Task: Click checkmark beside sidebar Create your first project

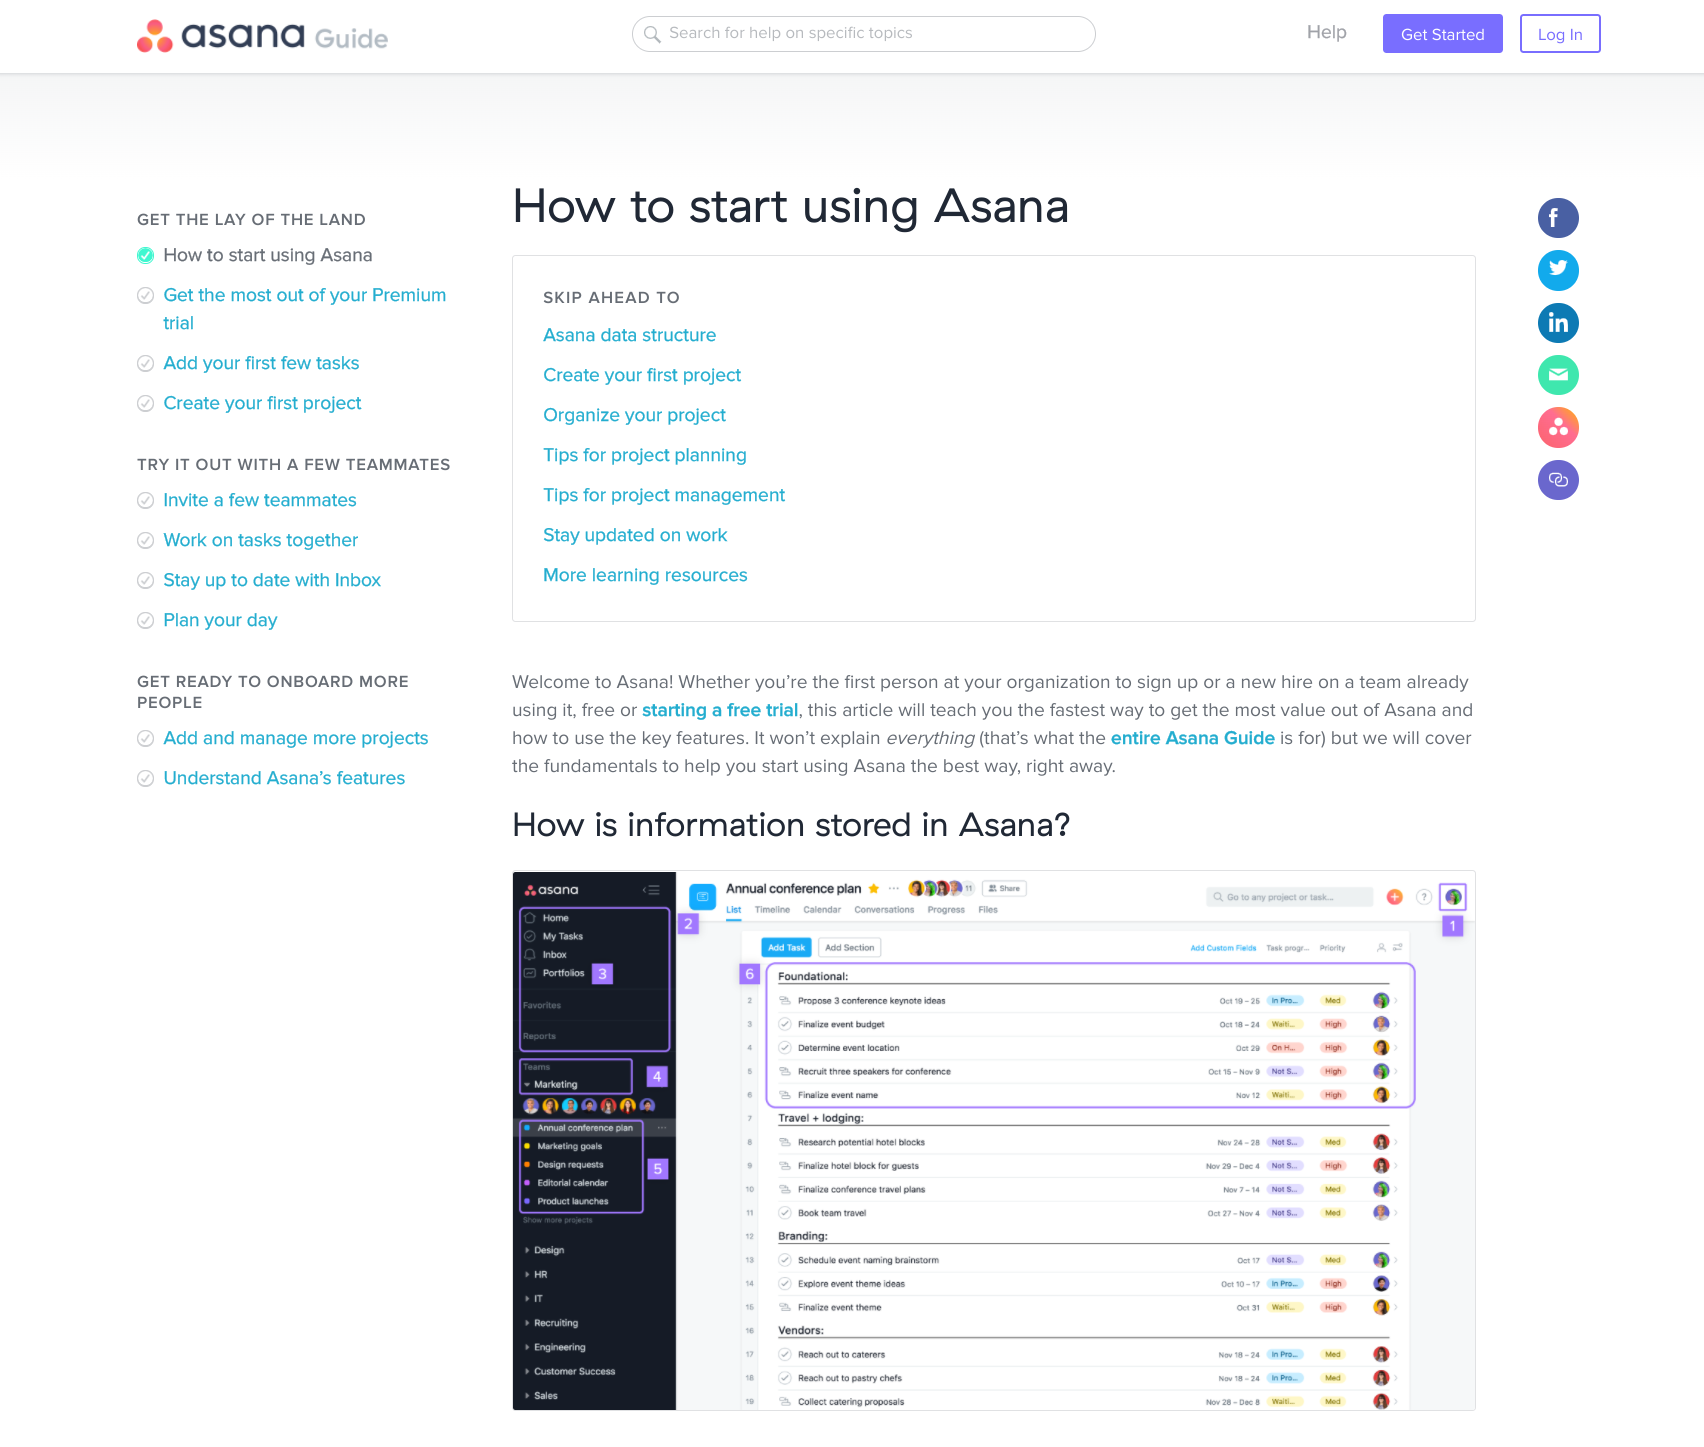Action: point(145,403)
